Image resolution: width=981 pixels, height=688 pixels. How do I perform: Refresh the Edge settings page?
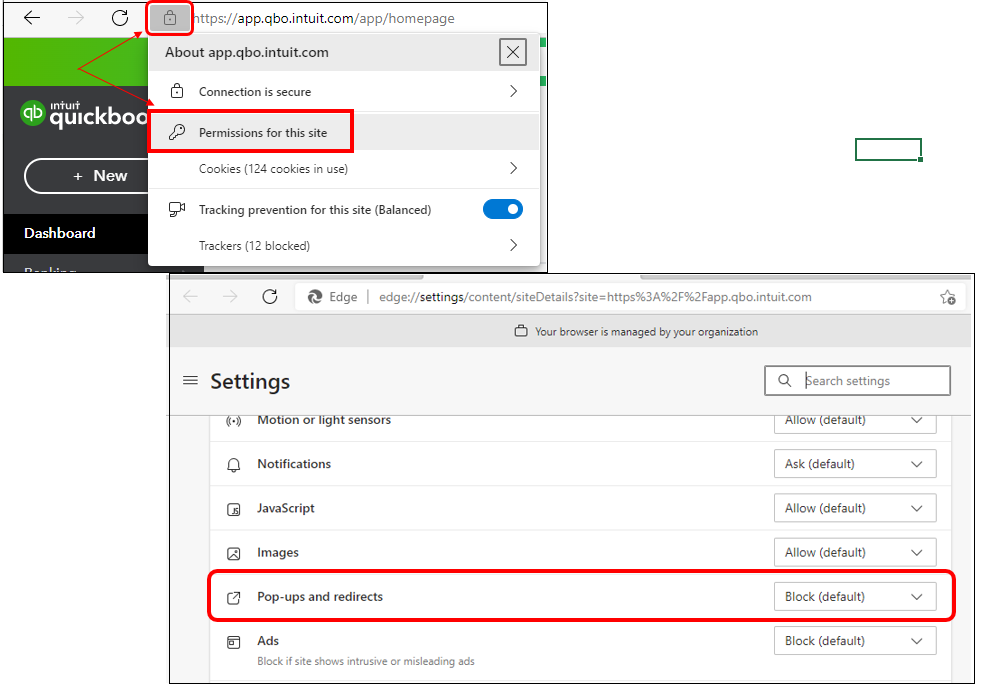pos(270,296)
